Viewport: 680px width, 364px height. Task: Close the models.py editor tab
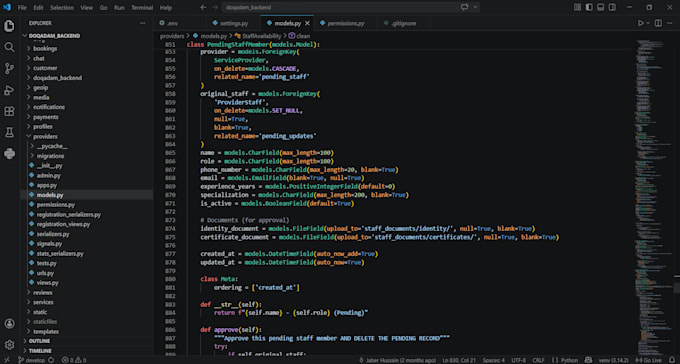(x=307, y=23)
